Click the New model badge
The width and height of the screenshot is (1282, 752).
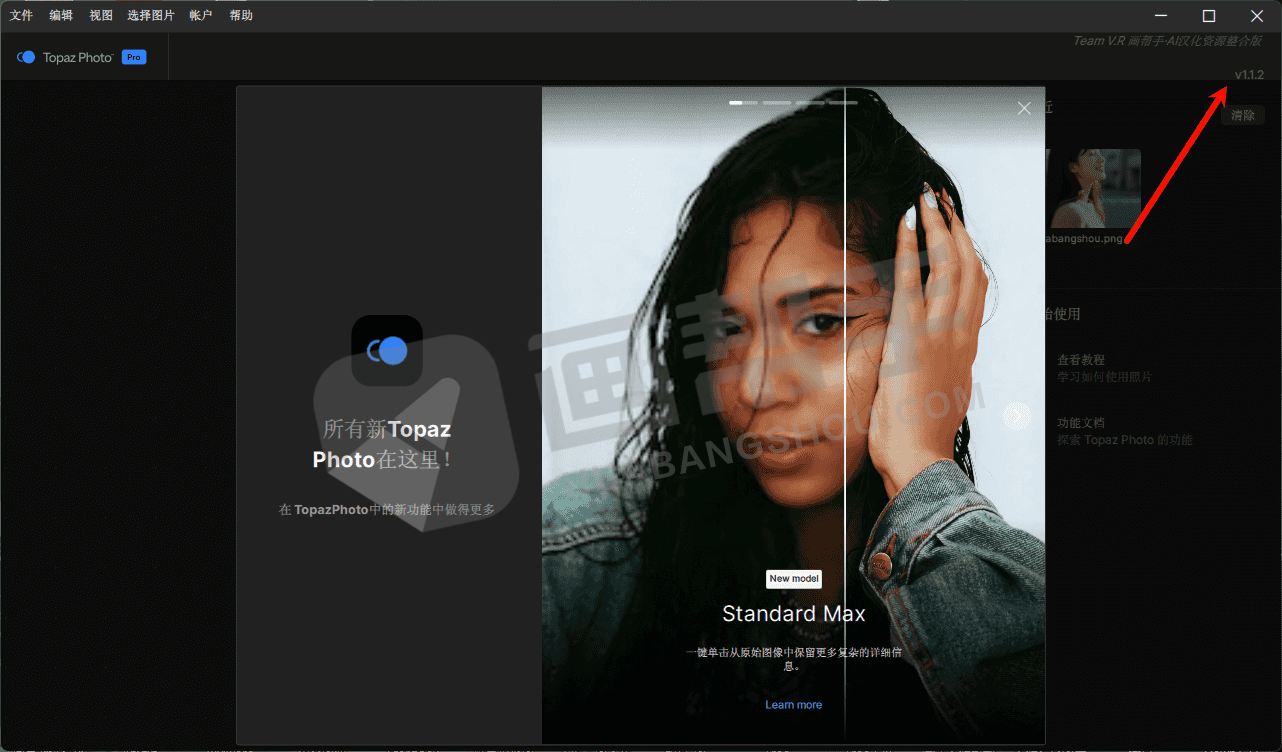pyautogui.click(x=793, y=579)
